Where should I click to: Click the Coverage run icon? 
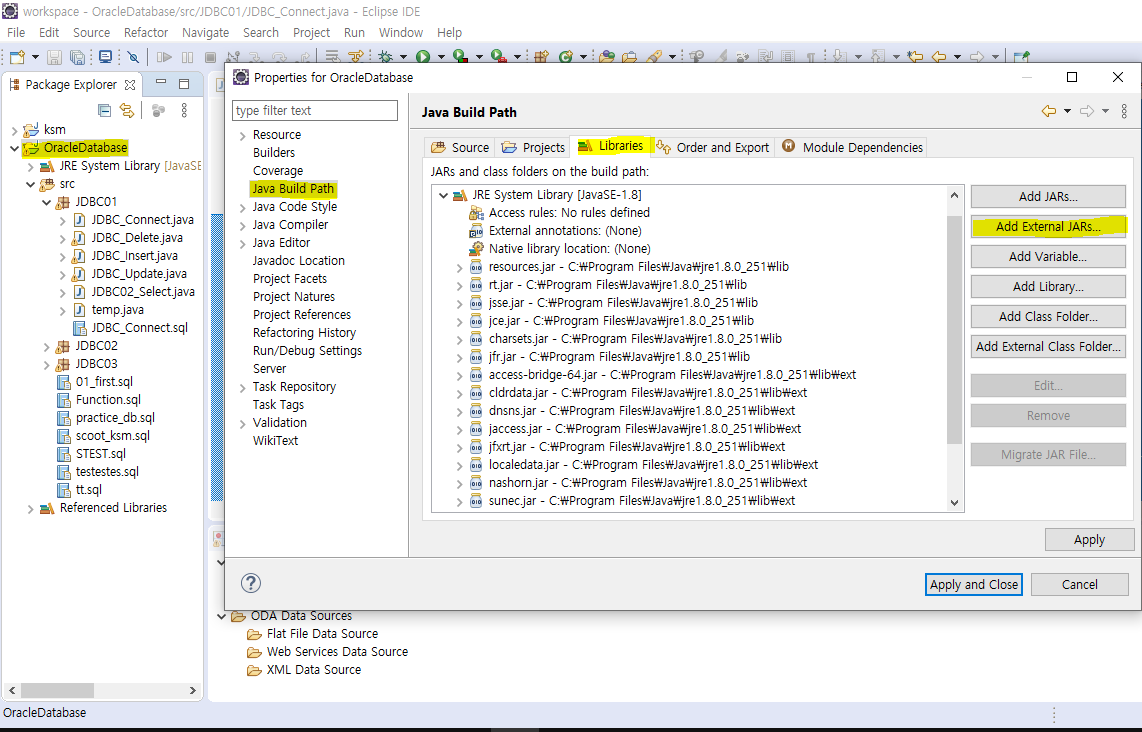point(460,57)
